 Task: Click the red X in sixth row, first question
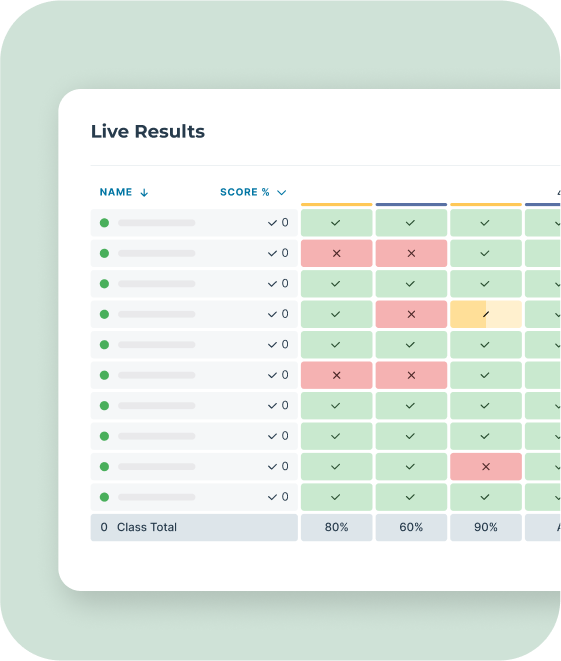(x=336, y=375)
